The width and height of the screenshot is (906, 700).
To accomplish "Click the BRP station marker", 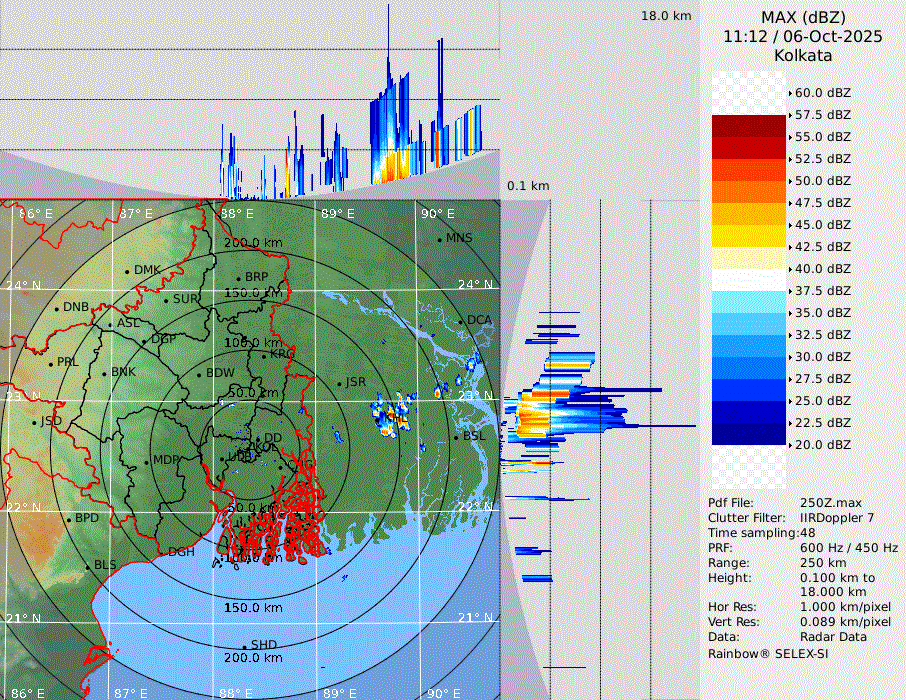I will coord(238,278).
